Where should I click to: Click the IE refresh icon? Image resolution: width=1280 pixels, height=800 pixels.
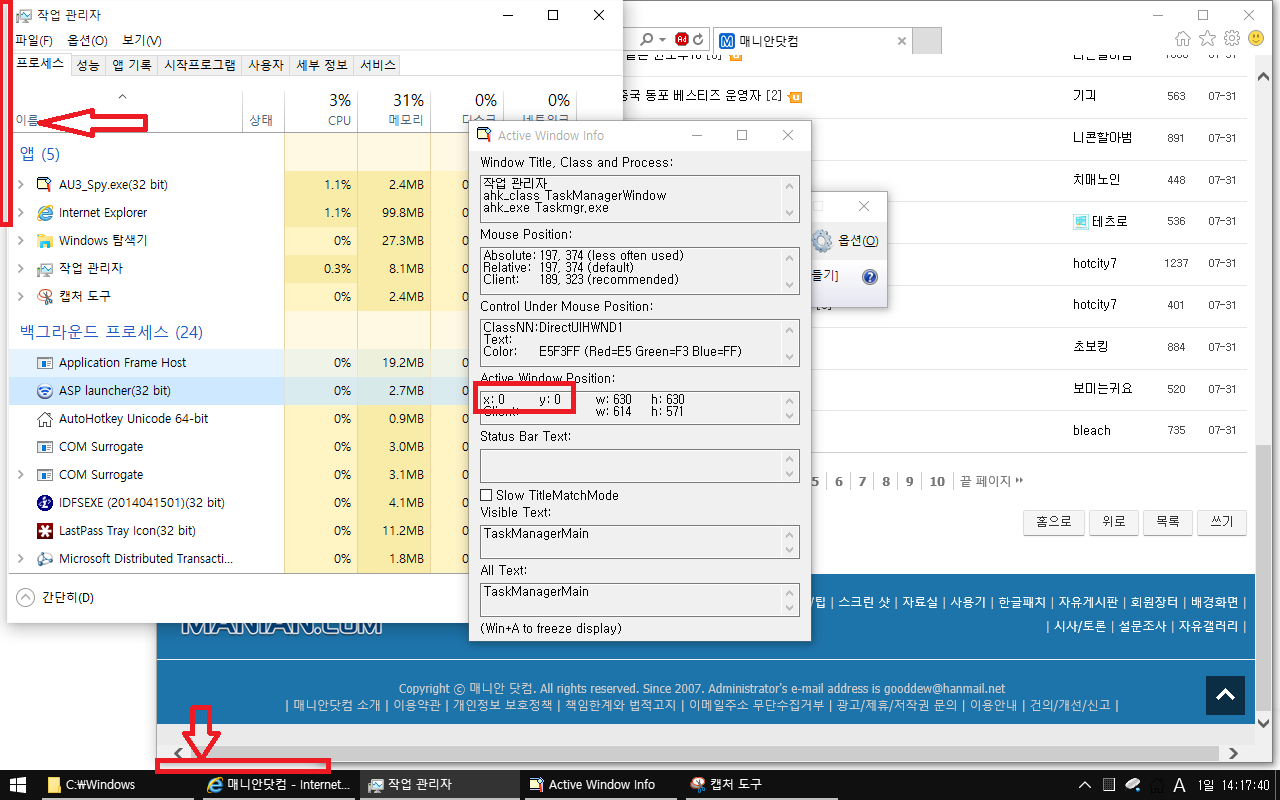point(699,40)
